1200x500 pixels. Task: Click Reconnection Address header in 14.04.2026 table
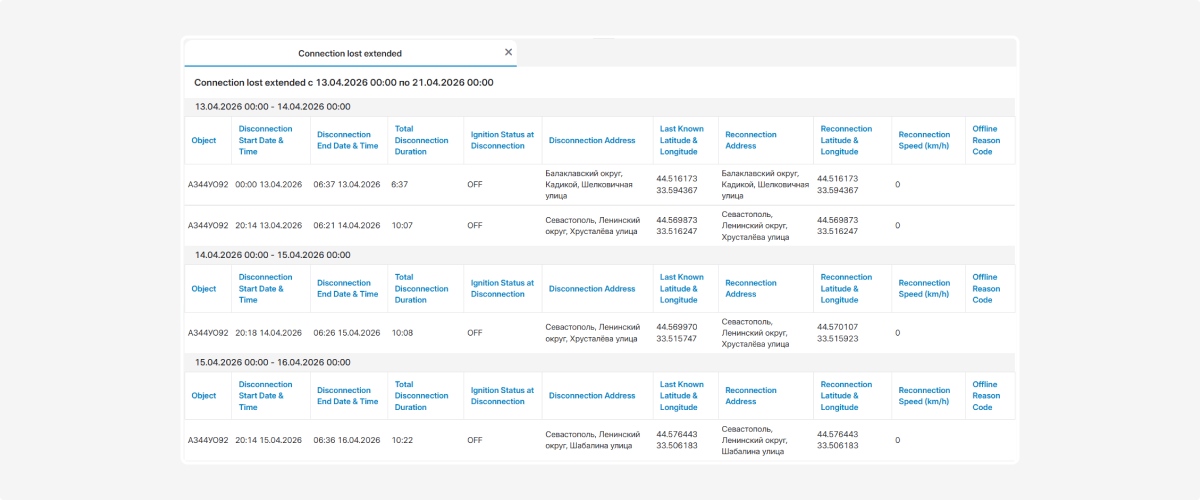751,289
